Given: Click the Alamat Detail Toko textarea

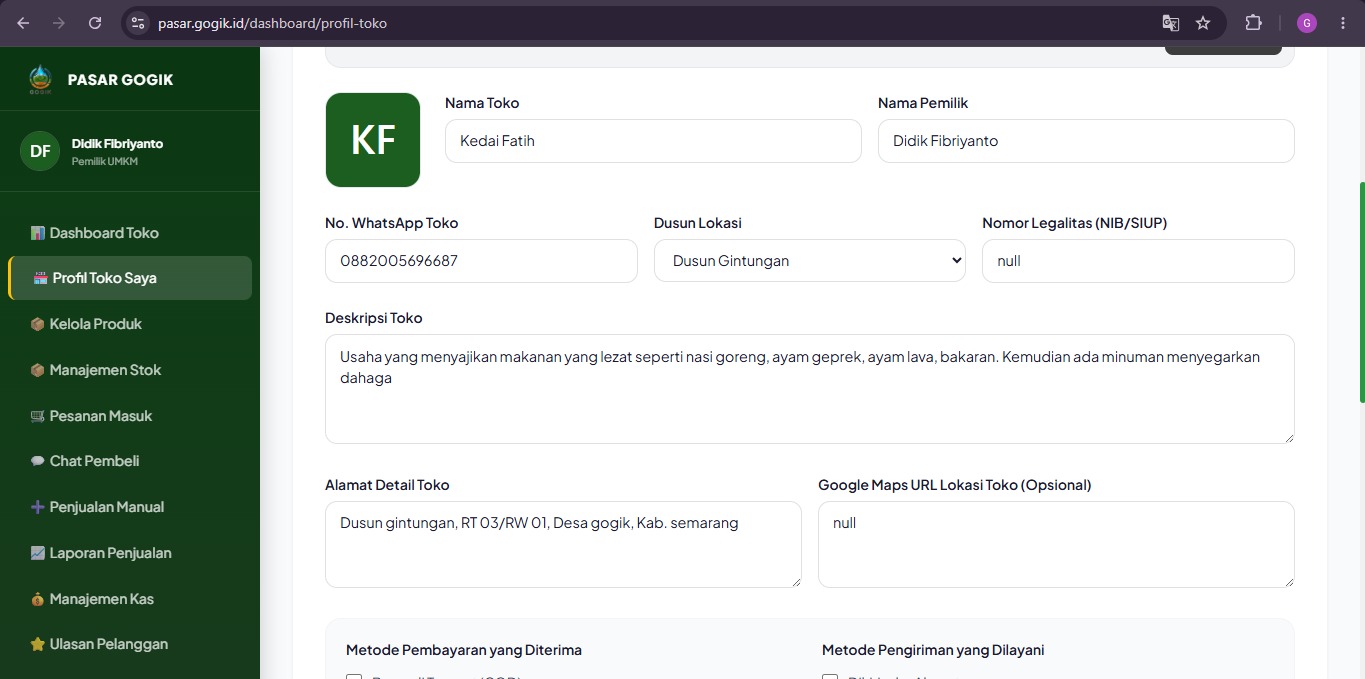Looking at the screenshot, I should coord(563,544).
